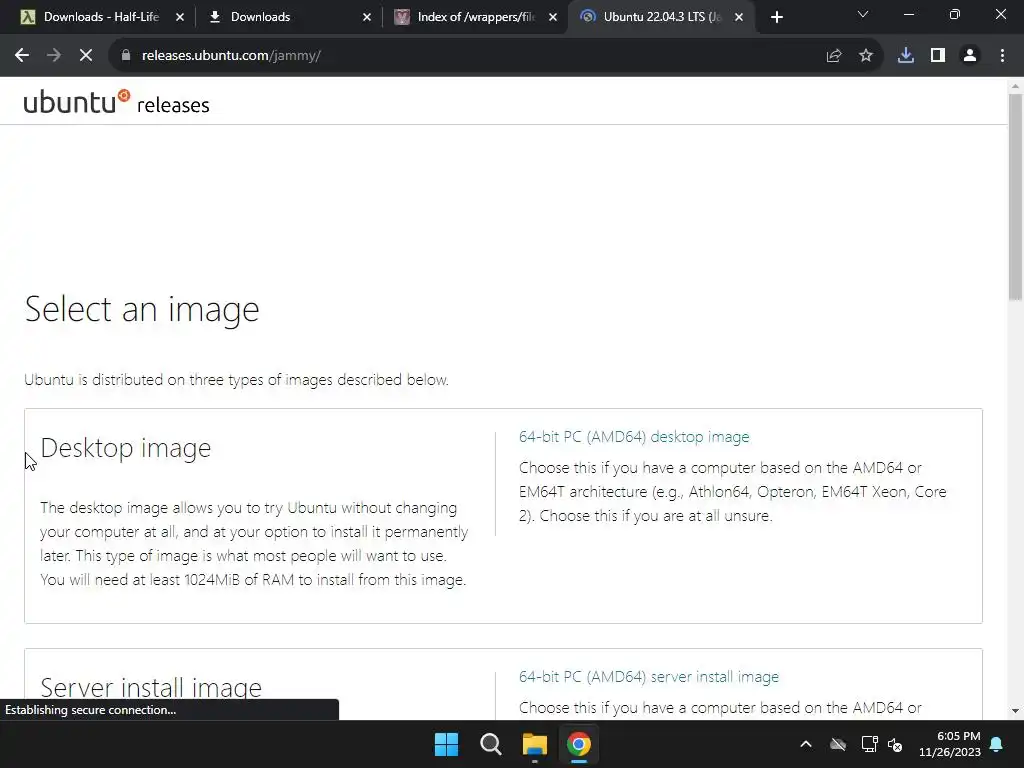The width and height of the screenshot is (1024, 768).
Task: Click the ubuntu releases logo
Action: point(116,102)
